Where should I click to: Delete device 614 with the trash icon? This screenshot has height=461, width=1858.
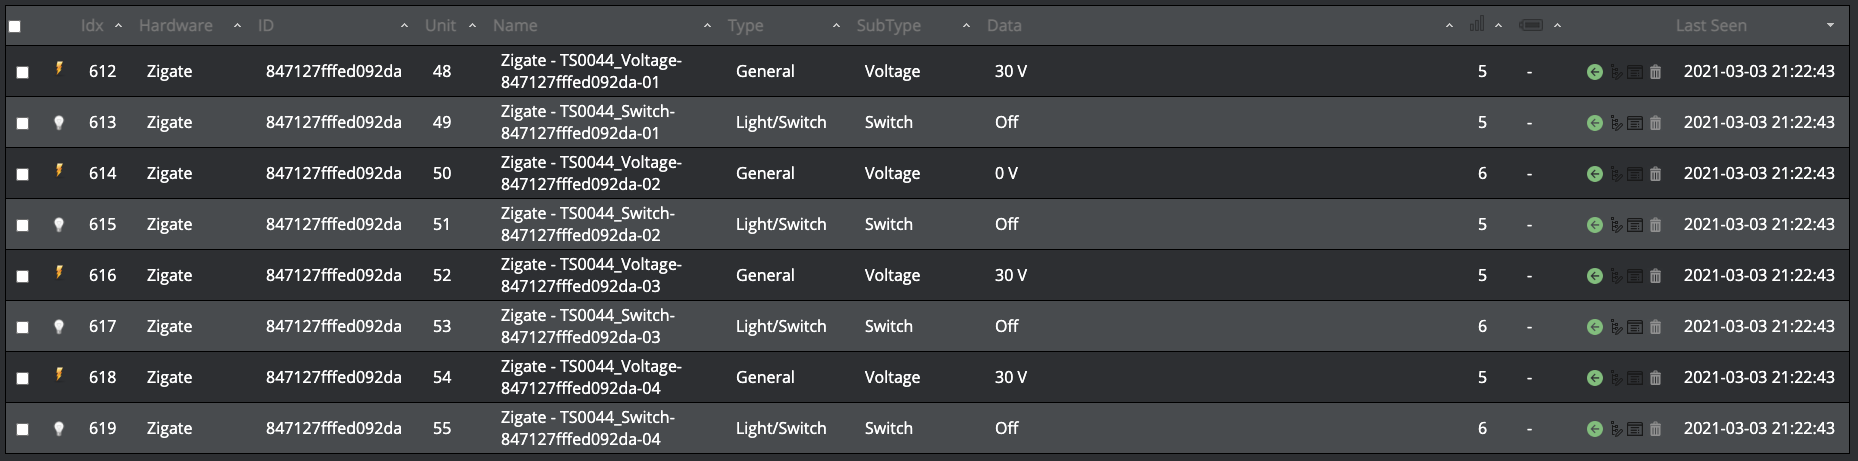click(x=1655, y=174)
